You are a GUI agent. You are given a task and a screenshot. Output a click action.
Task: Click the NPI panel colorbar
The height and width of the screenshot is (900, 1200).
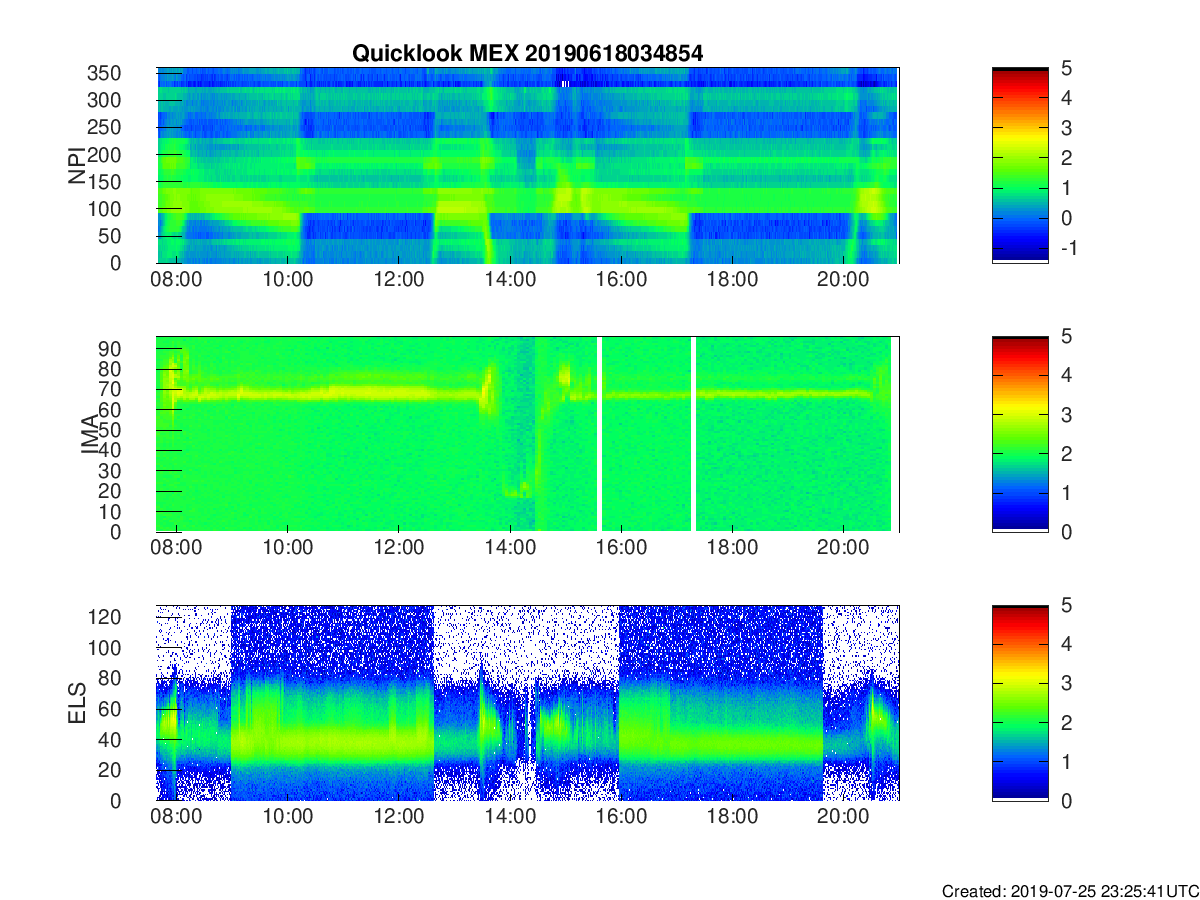[1020, 165]
